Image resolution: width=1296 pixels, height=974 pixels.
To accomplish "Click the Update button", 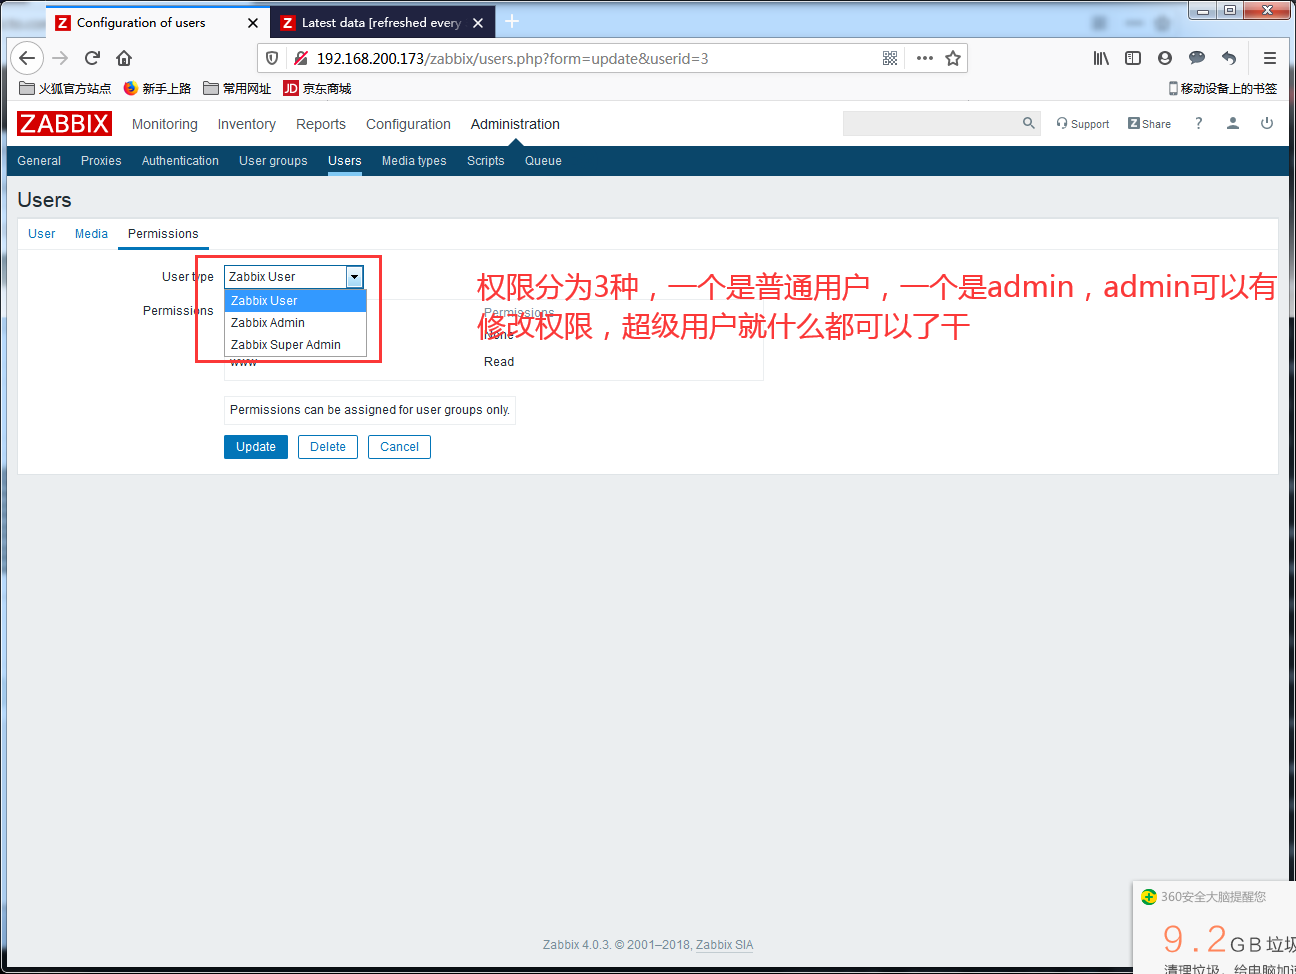I will pos(256,447).
